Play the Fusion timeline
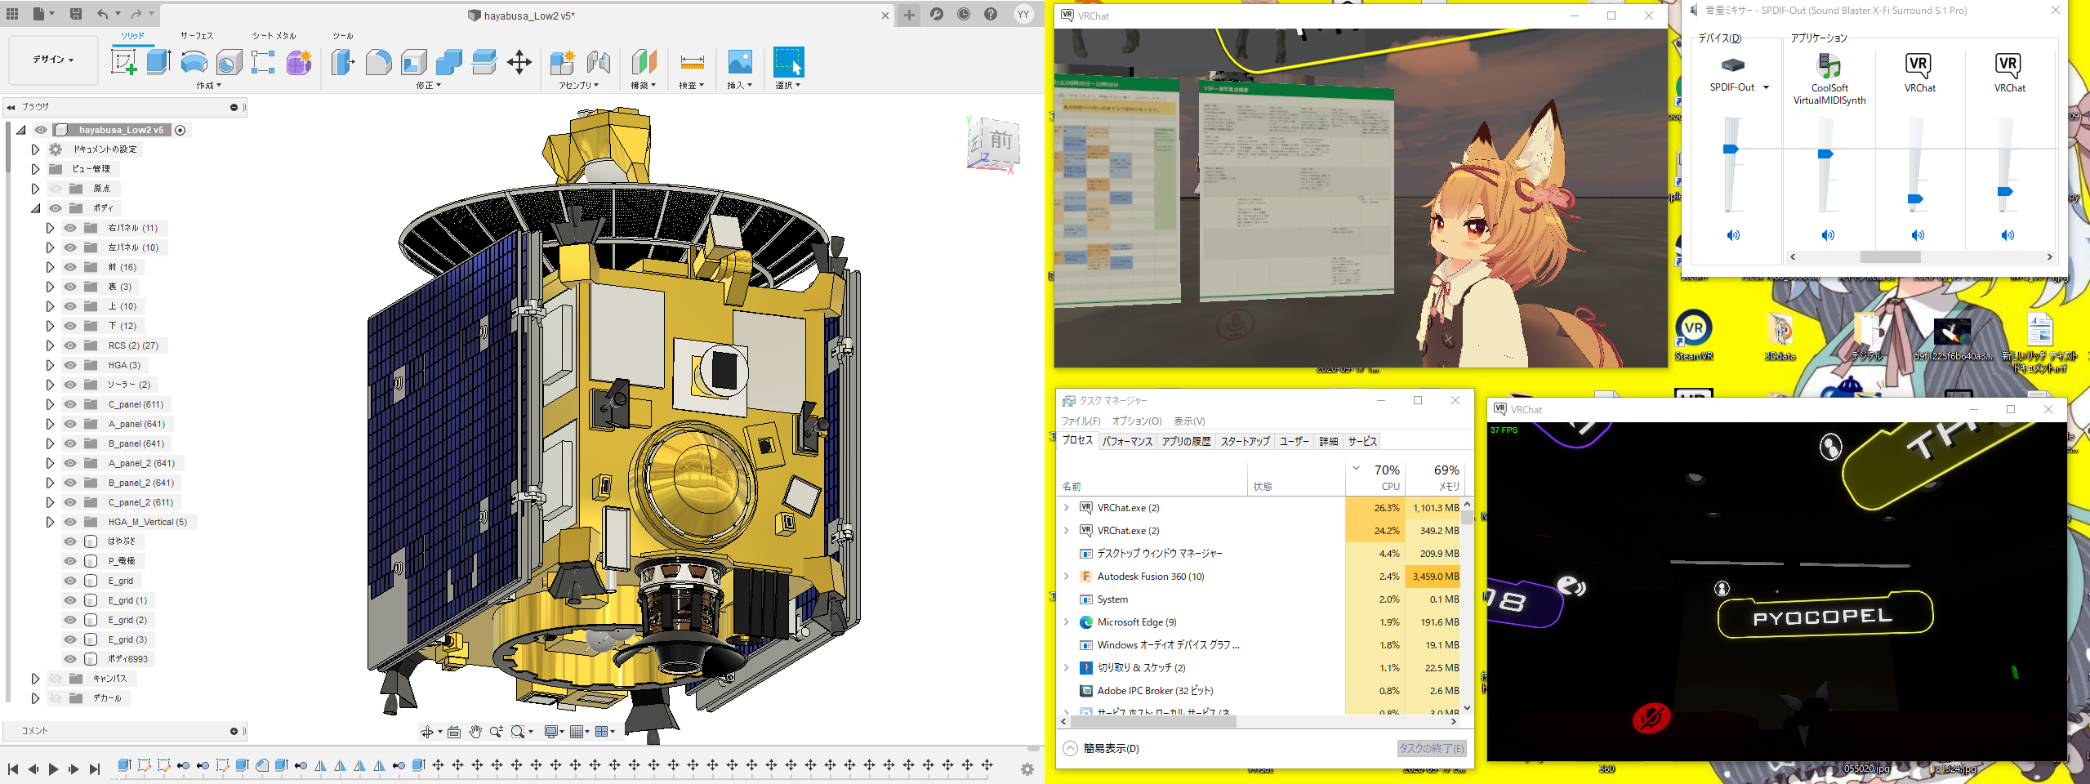This screenshot has width=2090, height=784. tap(54, 769)
